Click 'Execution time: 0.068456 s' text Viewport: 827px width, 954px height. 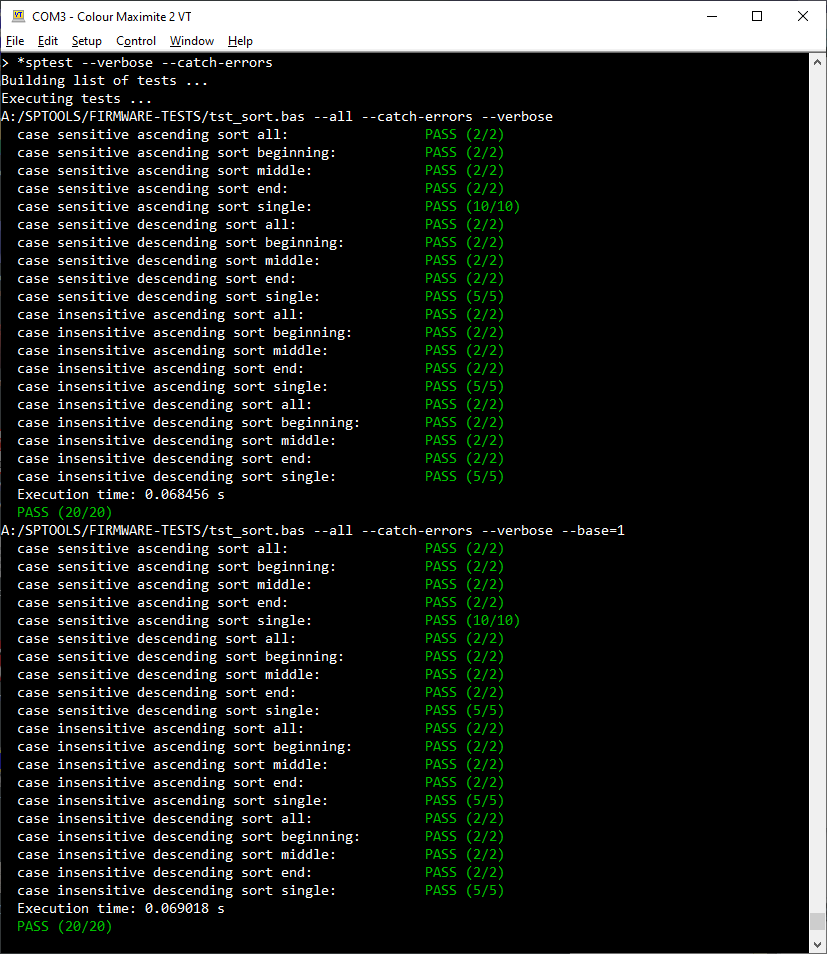click(120, 495)
